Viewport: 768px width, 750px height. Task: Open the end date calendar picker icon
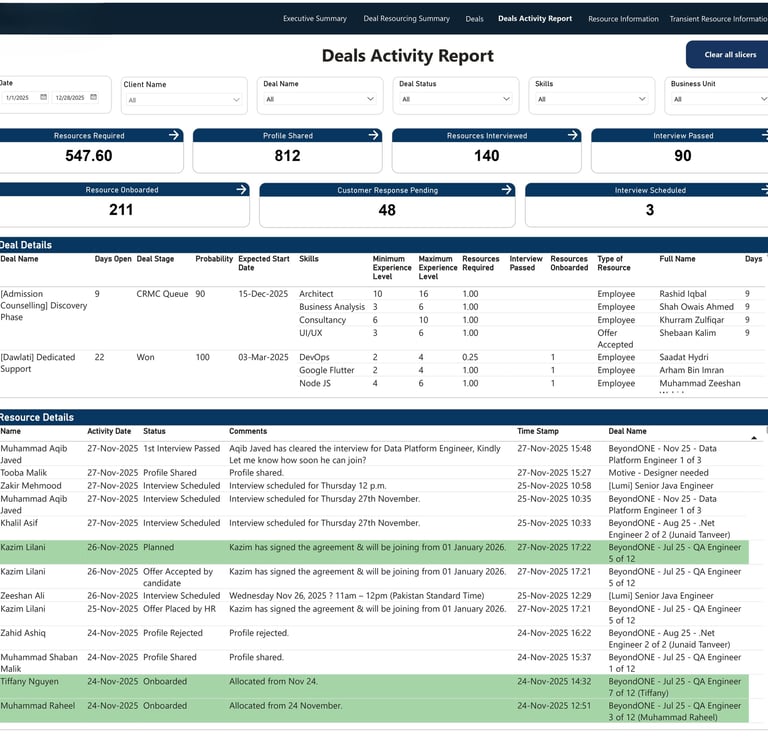[x=94, y=97]
